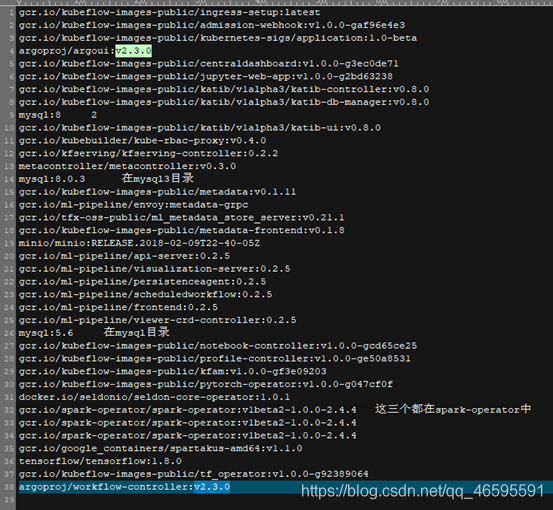Screen dimensions: 553x510
Task: Click the ingress-setup:latest line
Action: pos(169,12)
